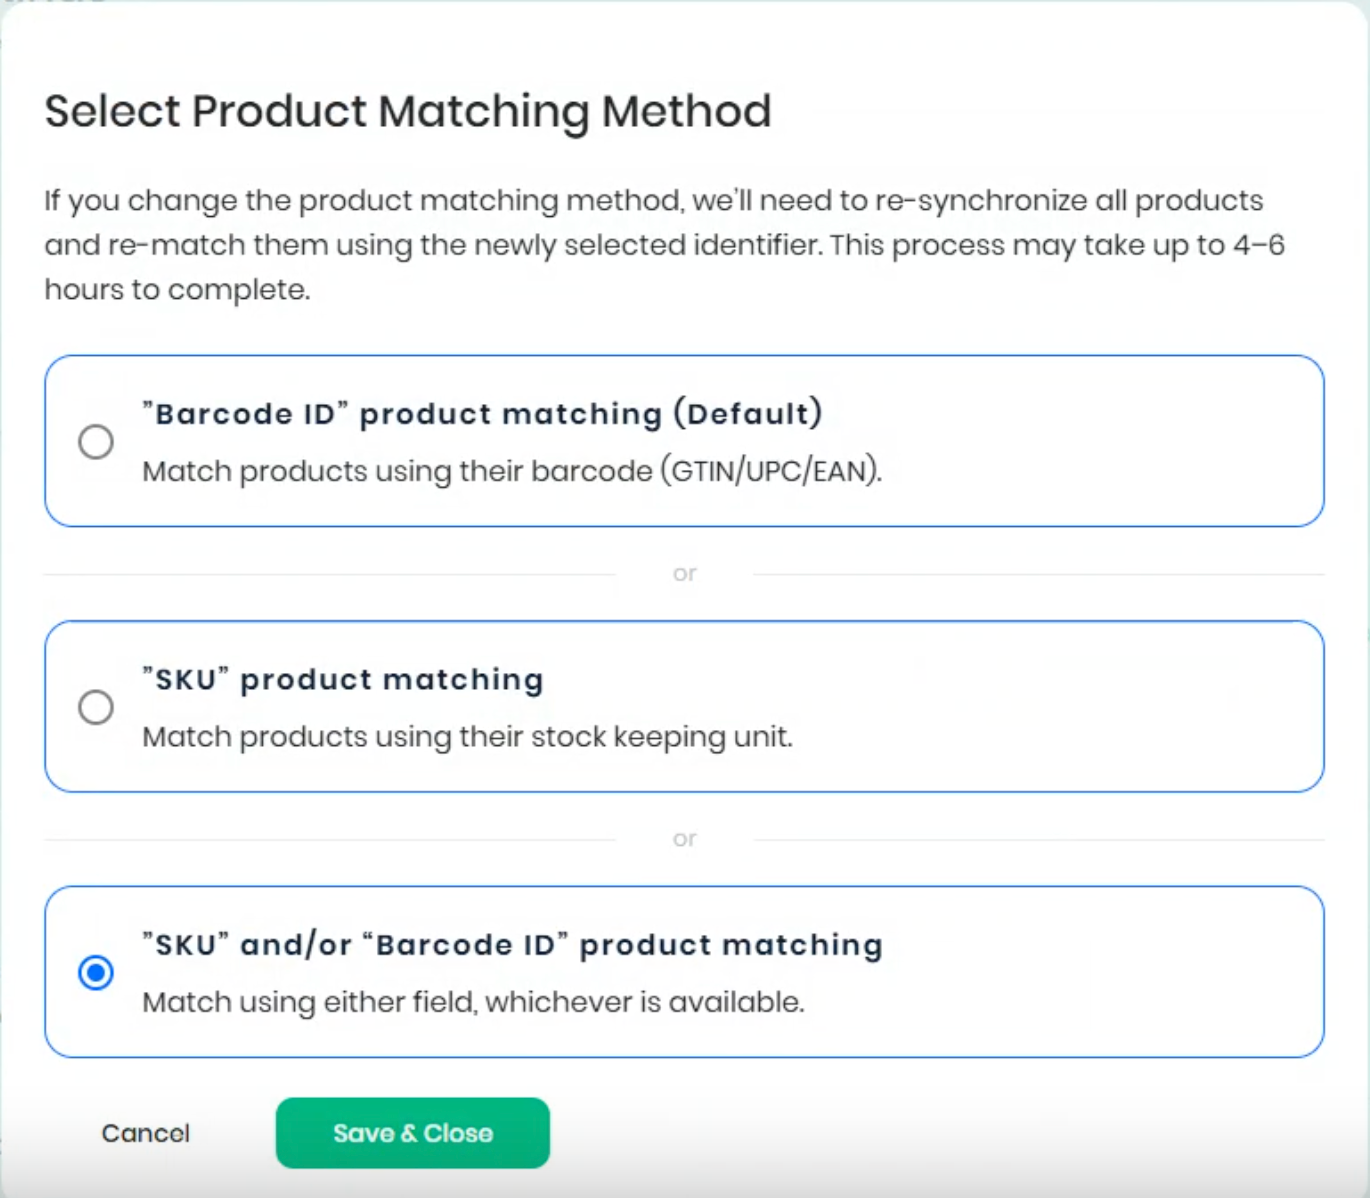The image size is (1370, 1198).
Task: Click the Select Product Matching Method heading
Action: coord(408,111)
